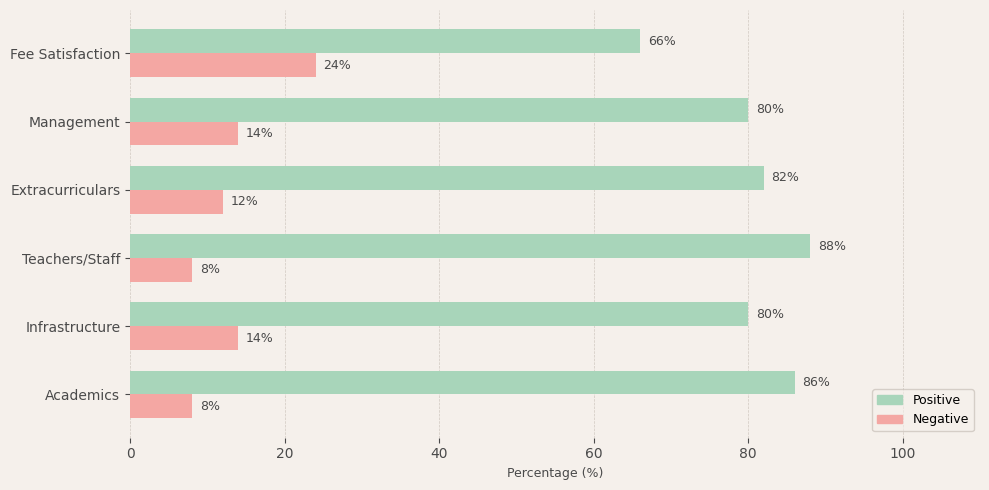This screenshot has height=490, width=989.
Task: Click the Infrastructure negative 14% bar
Action: point(184,338)
